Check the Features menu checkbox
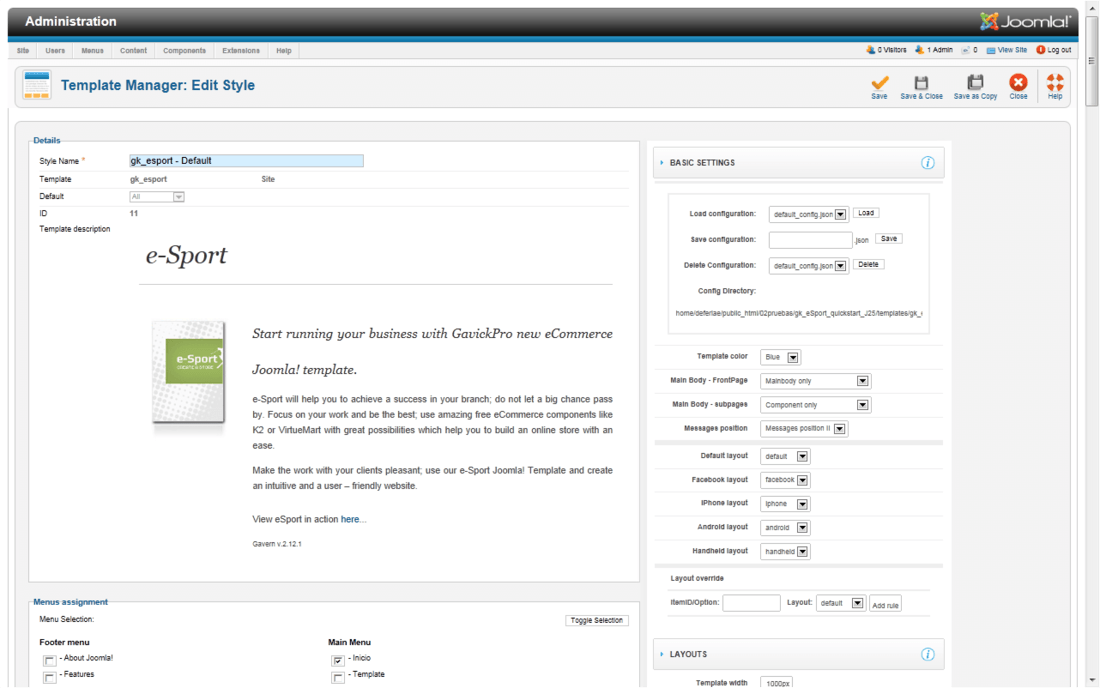 coord(49,677)
